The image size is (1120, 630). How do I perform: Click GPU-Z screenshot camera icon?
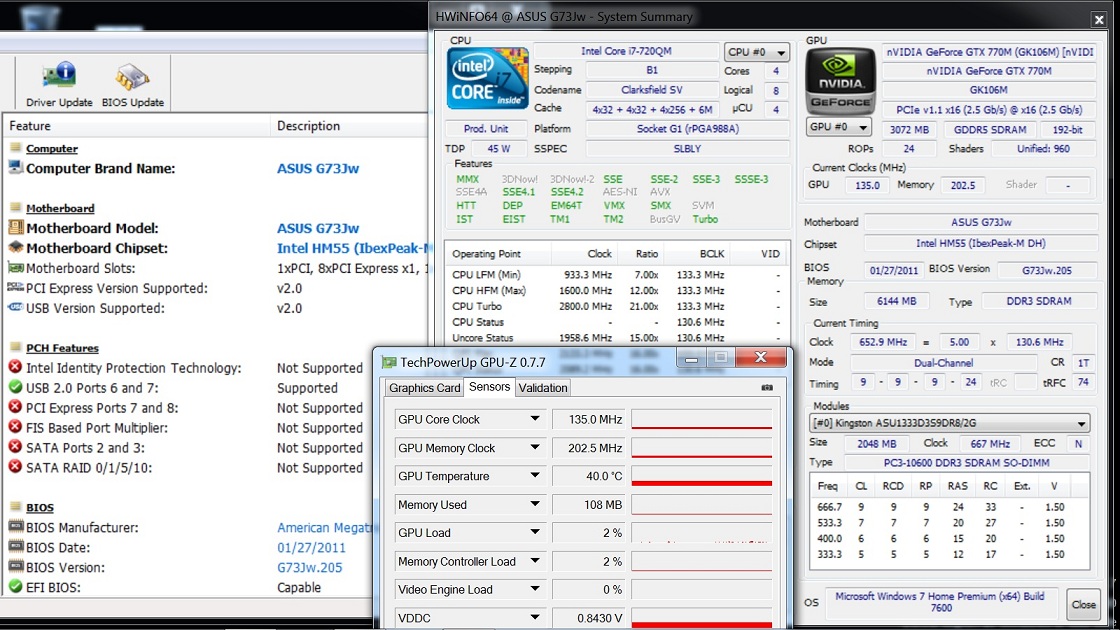point(766,387)
